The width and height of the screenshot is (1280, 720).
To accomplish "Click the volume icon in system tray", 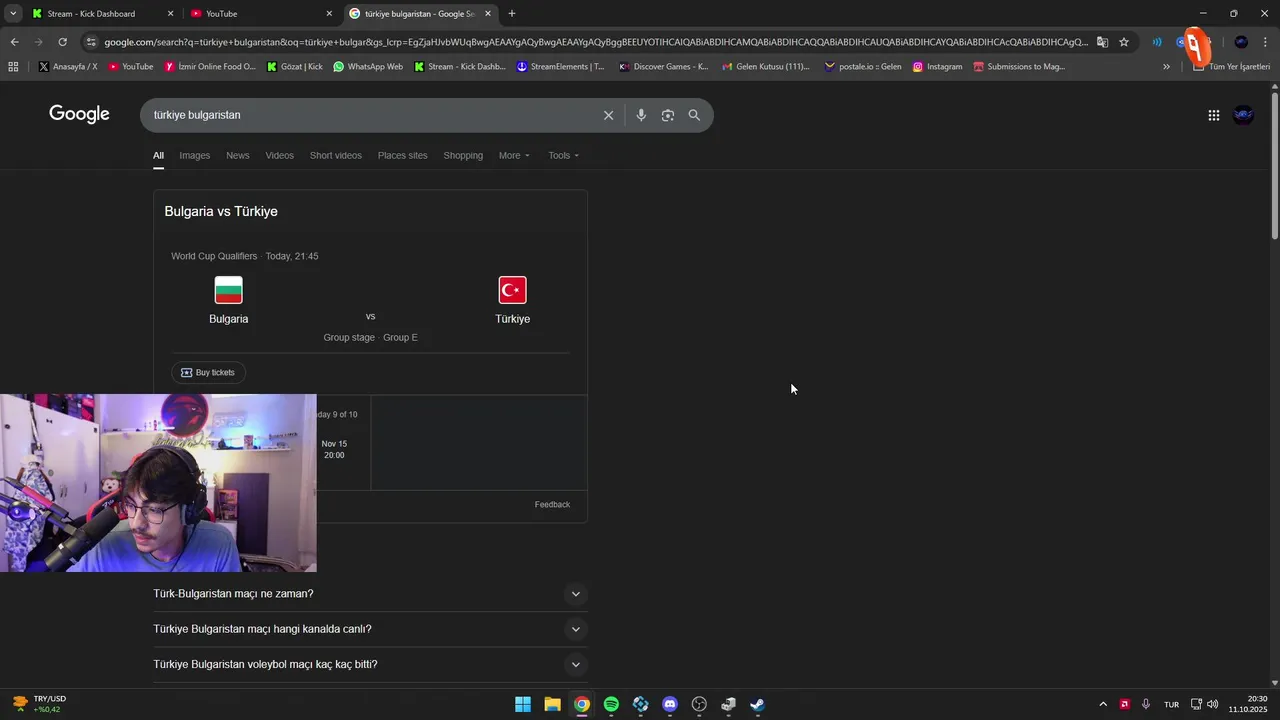I will (x=1213, y=704).
